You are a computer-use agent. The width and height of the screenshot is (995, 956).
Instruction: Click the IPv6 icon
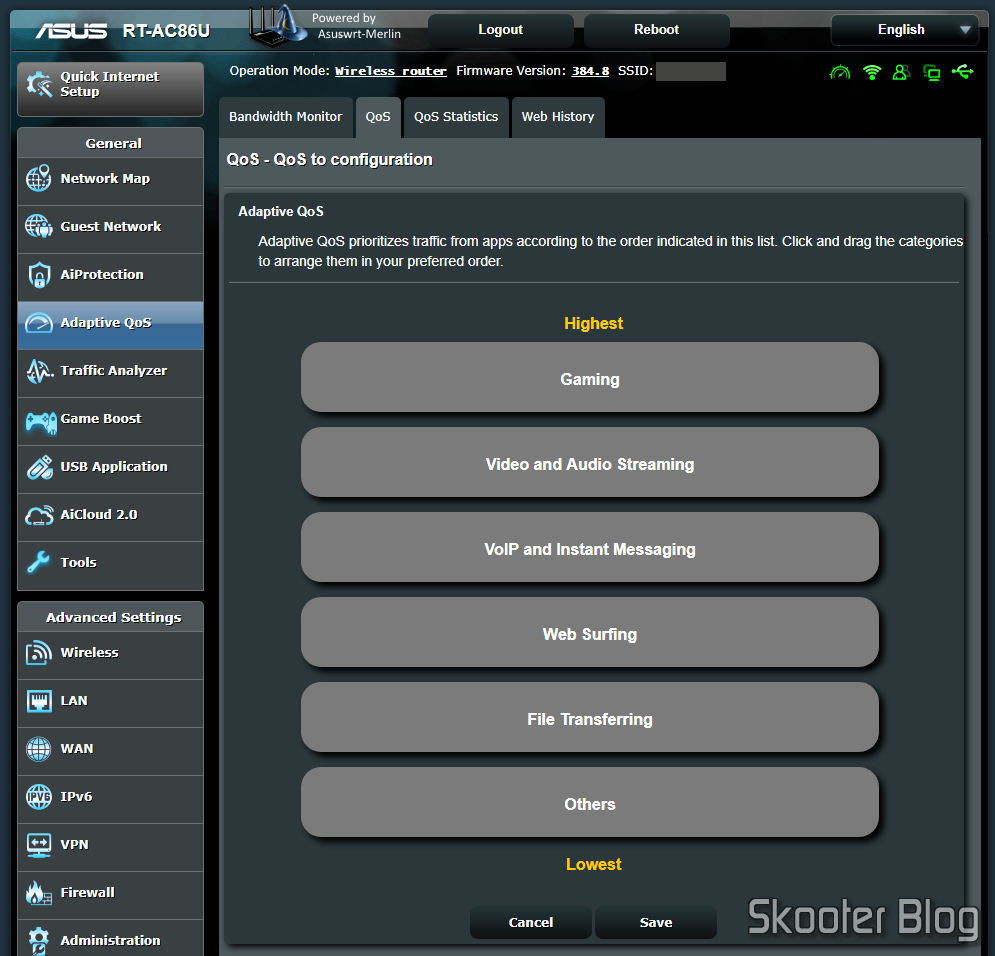click(39, 797)
